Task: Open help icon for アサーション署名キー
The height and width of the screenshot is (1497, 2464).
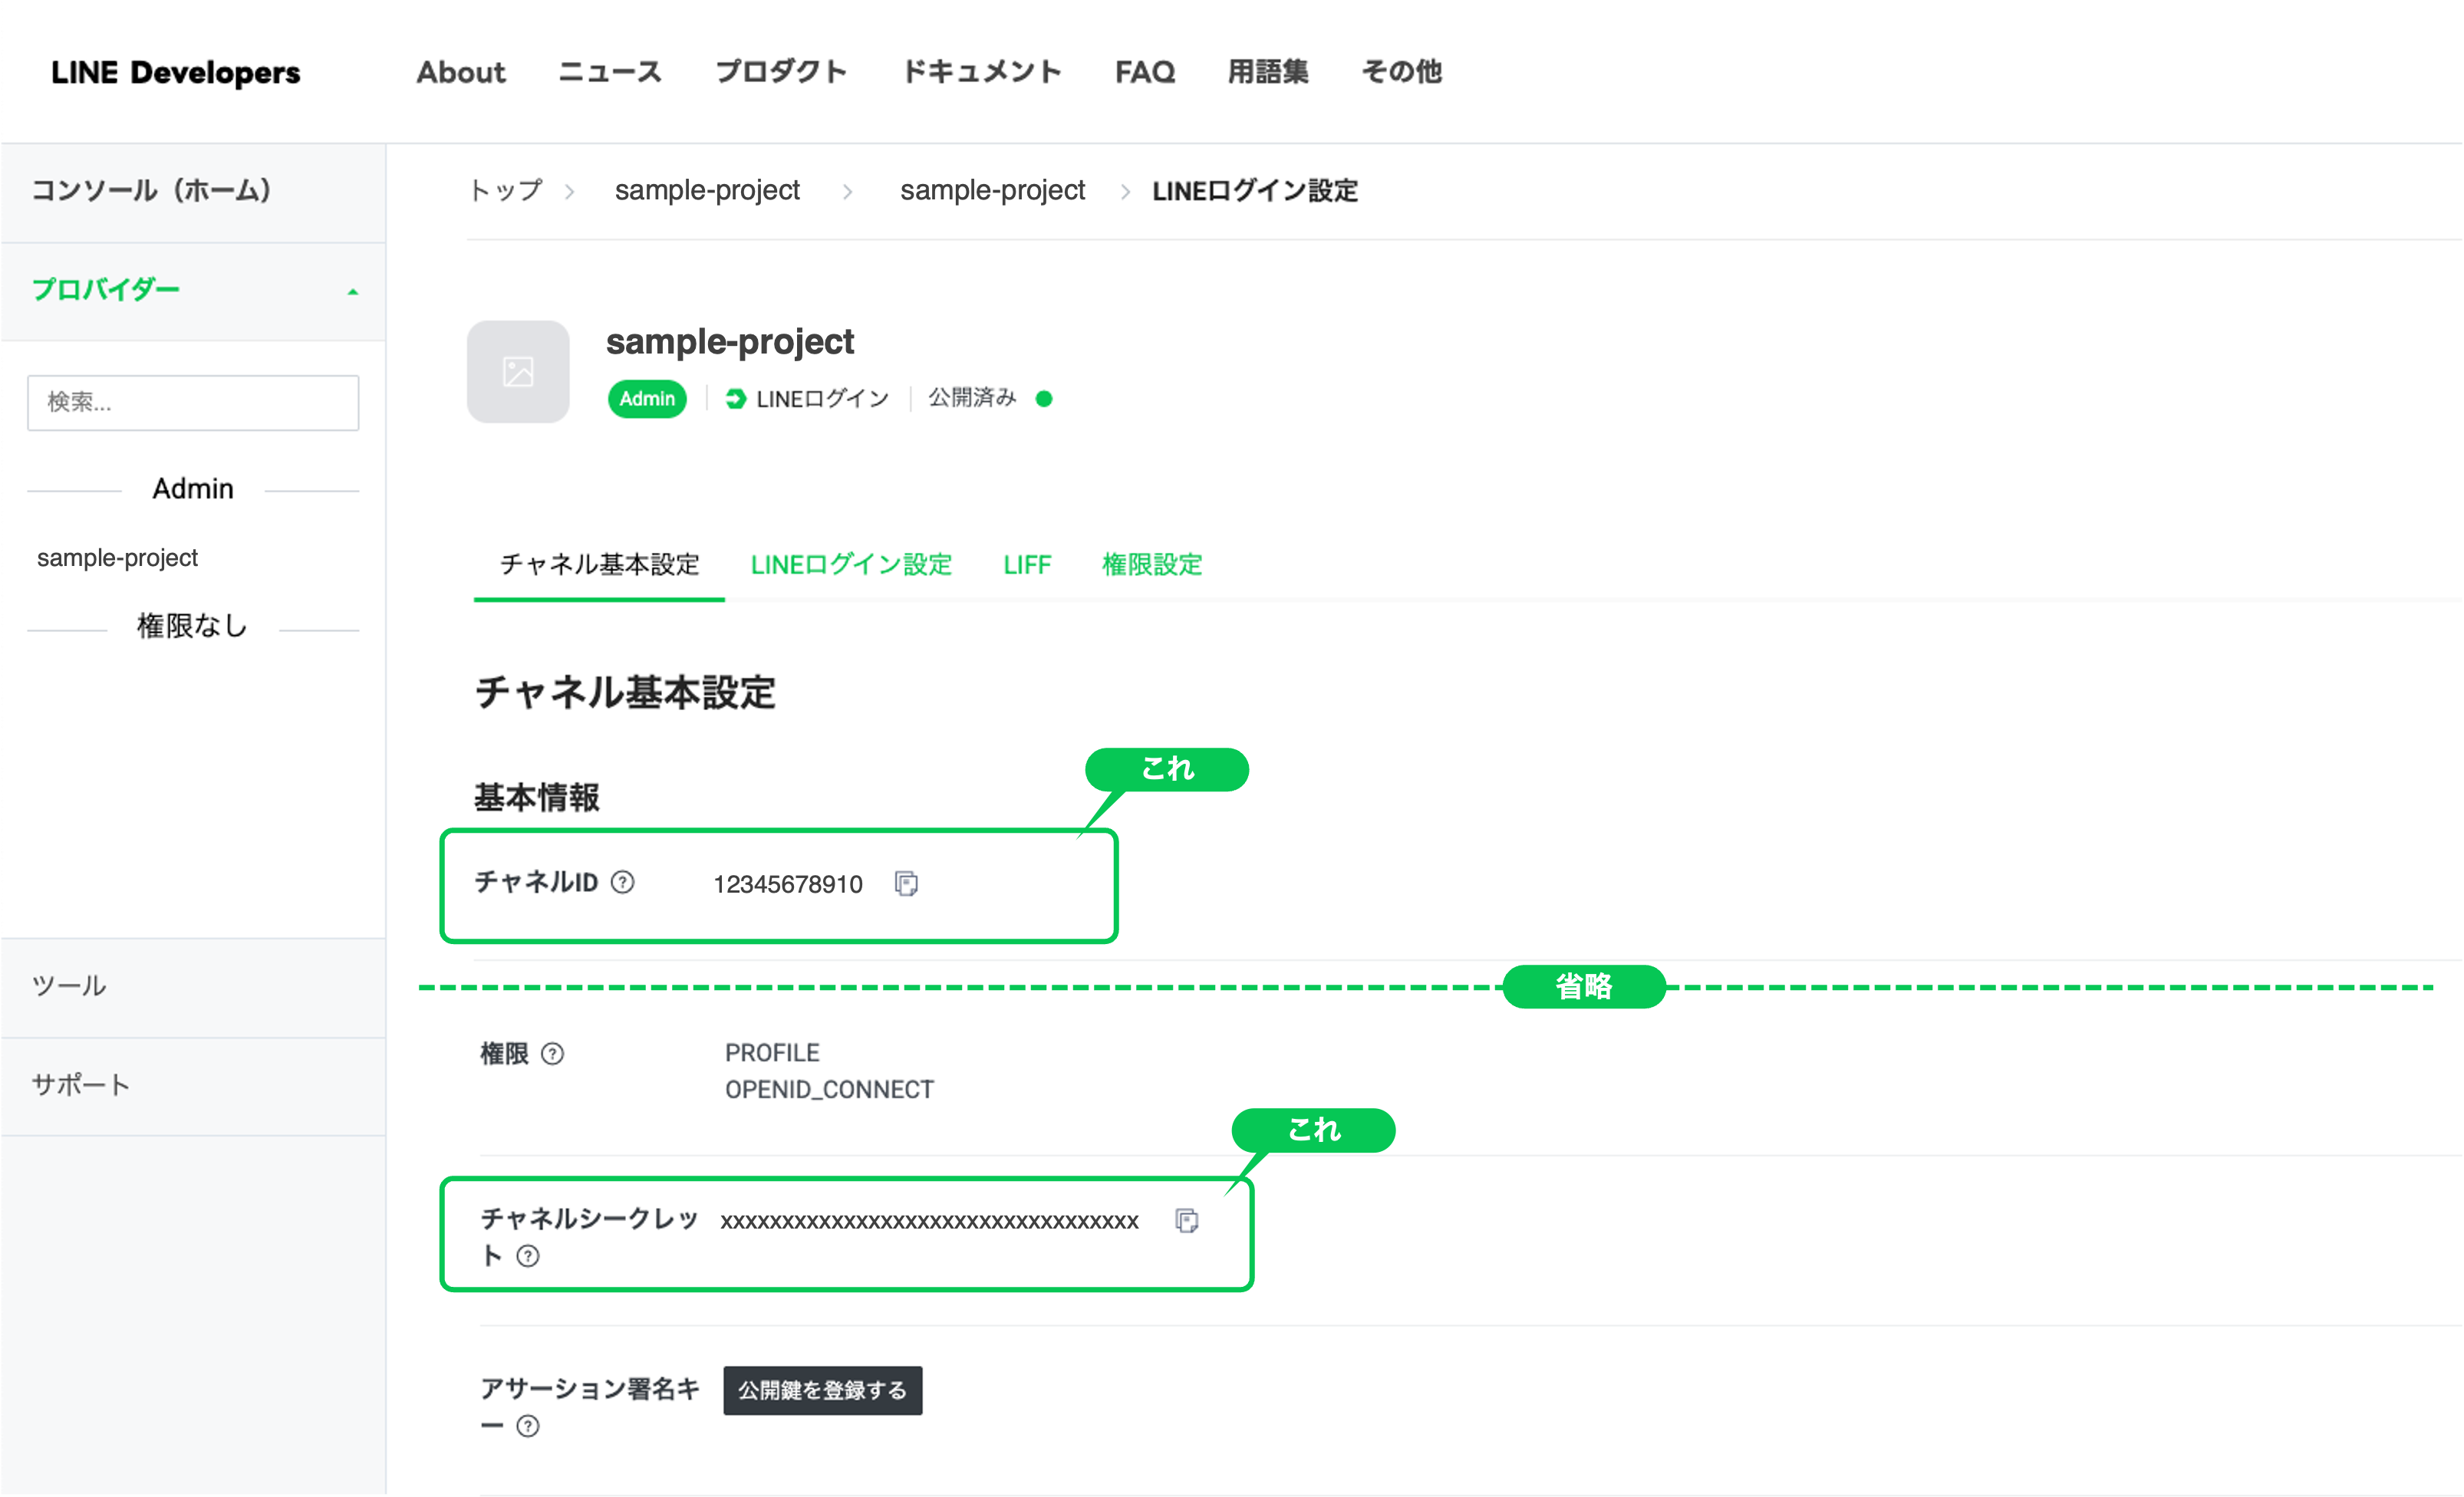Action: tap(528, 1427)
